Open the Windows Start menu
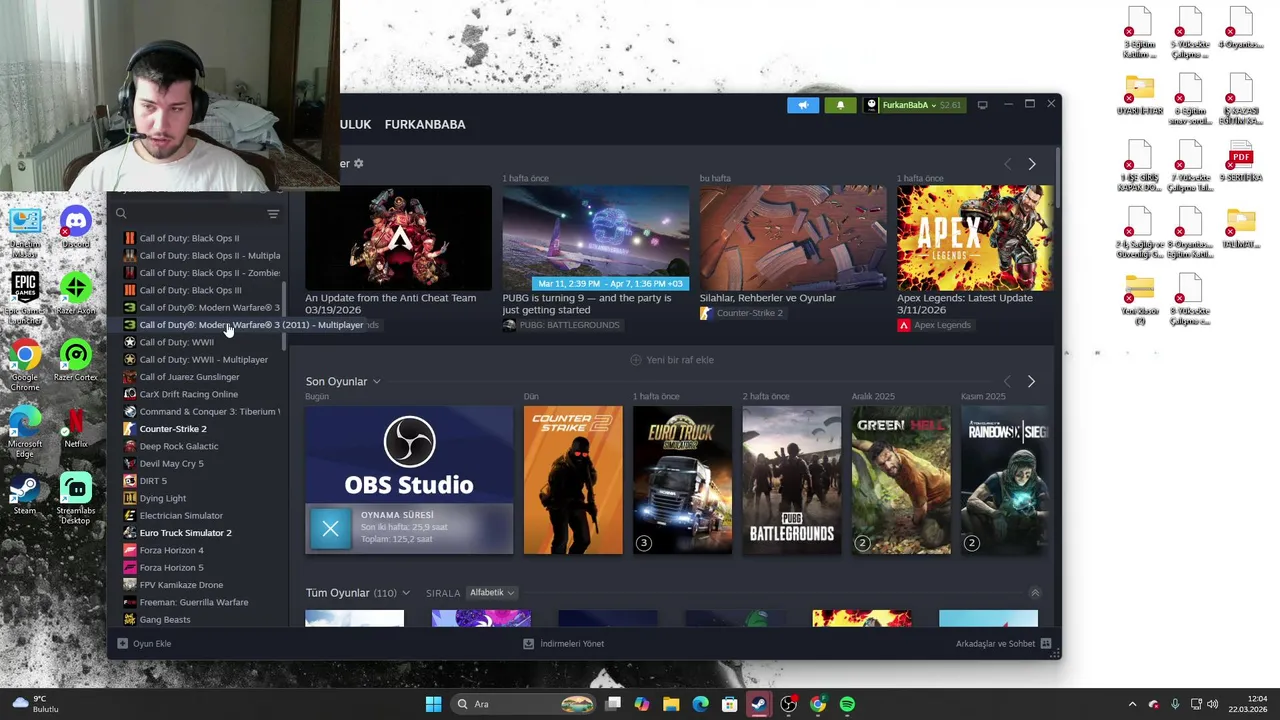This screenshot has height=720, width=1280. (x=433, y=704)
